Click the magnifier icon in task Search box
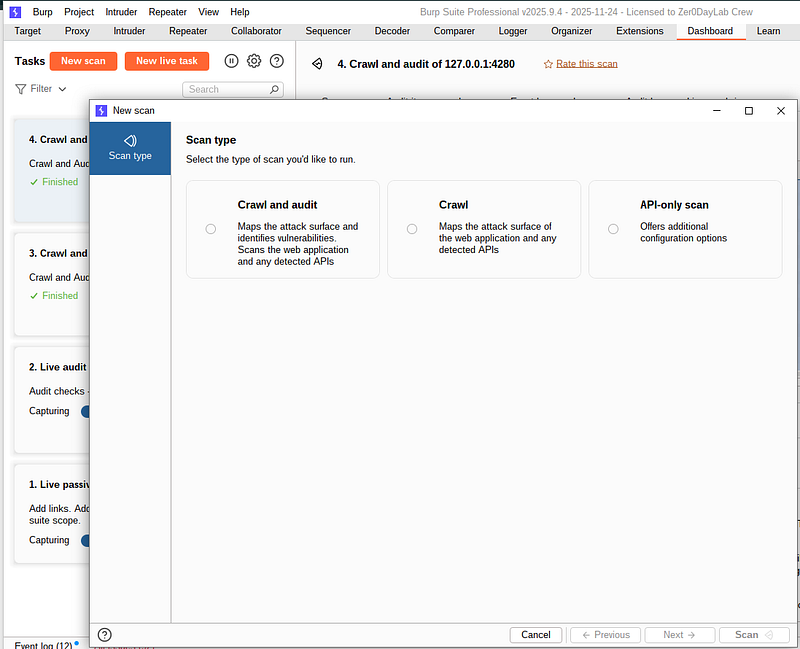The height and width of the screenshot is (649, 800). pos(274,89)
